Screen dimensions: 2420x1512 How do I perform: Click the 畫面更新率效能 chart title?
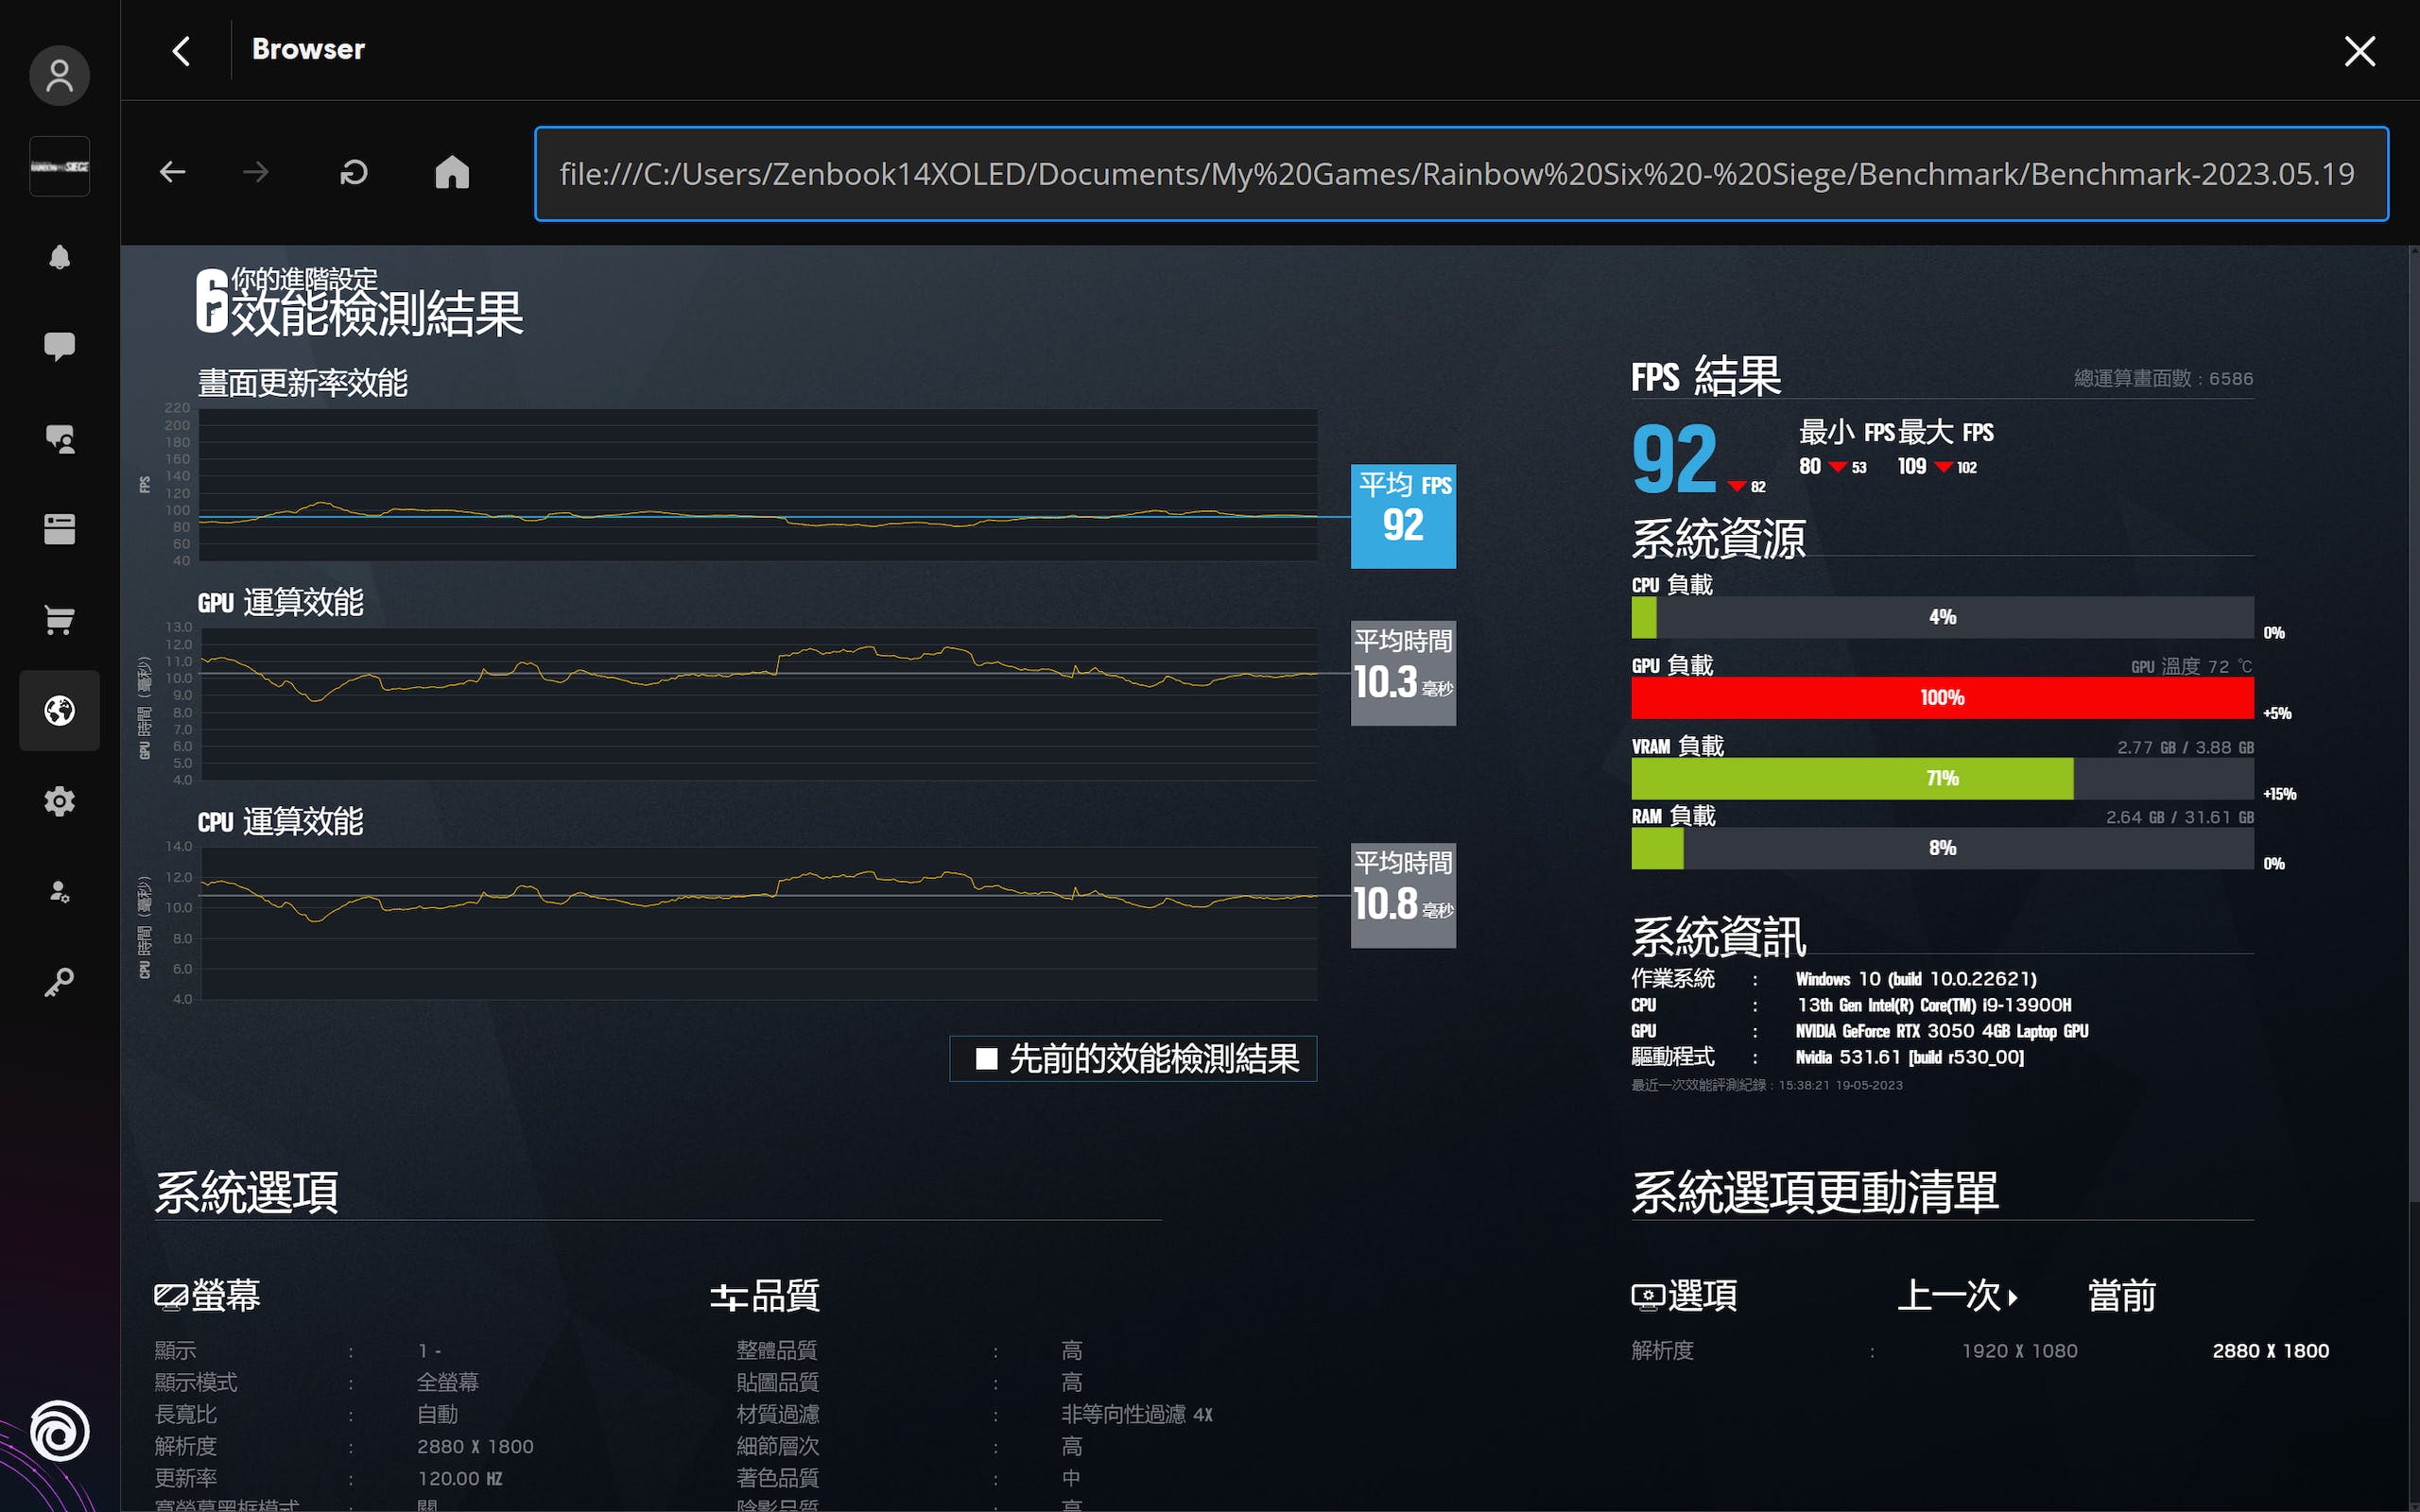pyautogui.click(x=302, y=383)
